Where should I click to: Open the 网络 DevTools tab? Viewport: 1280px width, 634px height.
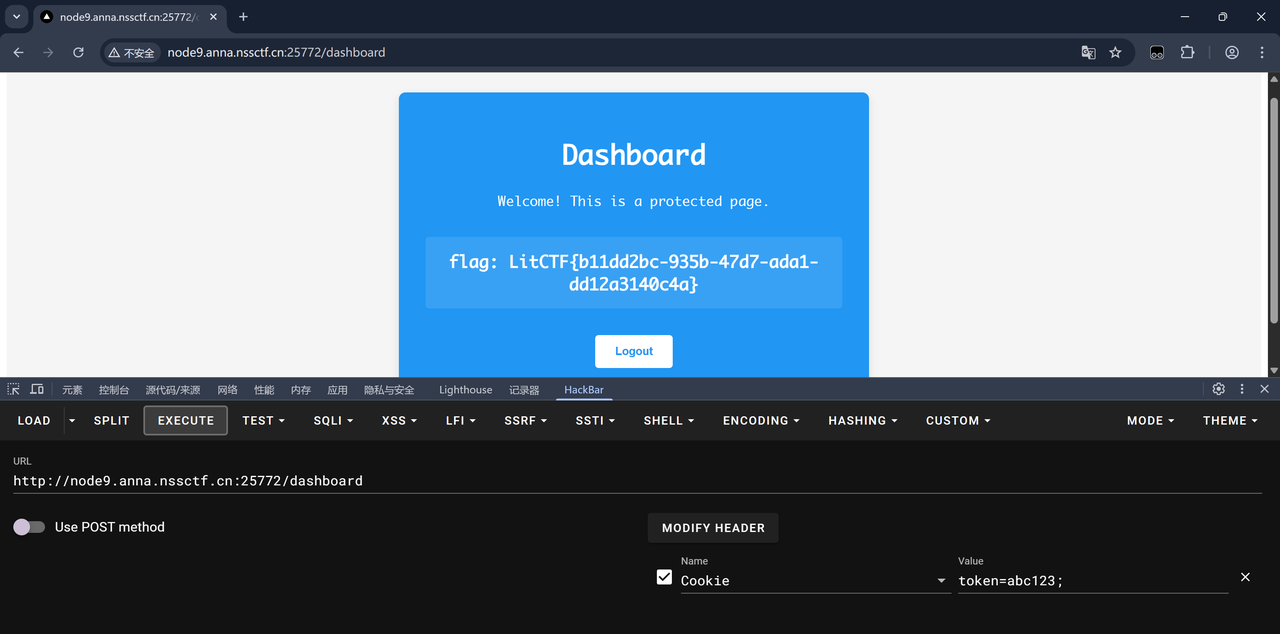tap(228, 390)
